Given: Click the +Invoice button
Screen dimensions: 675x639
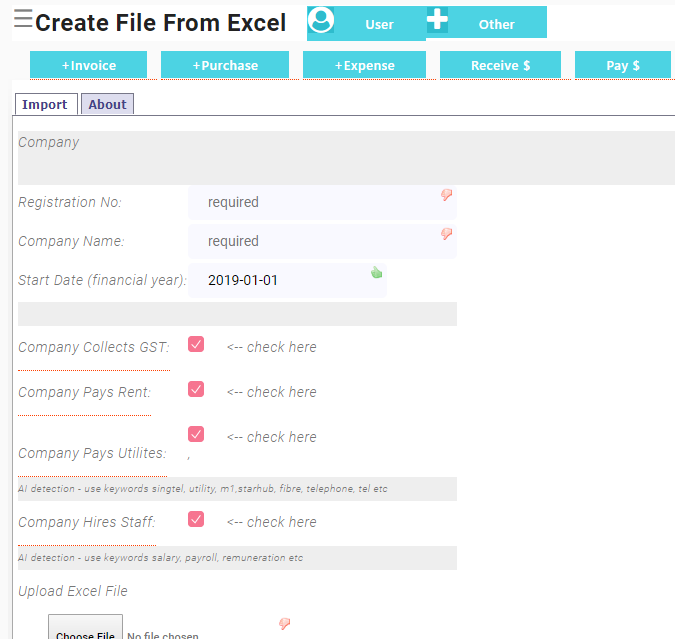Looking at the screenshot, I should (x=89, y=65).
